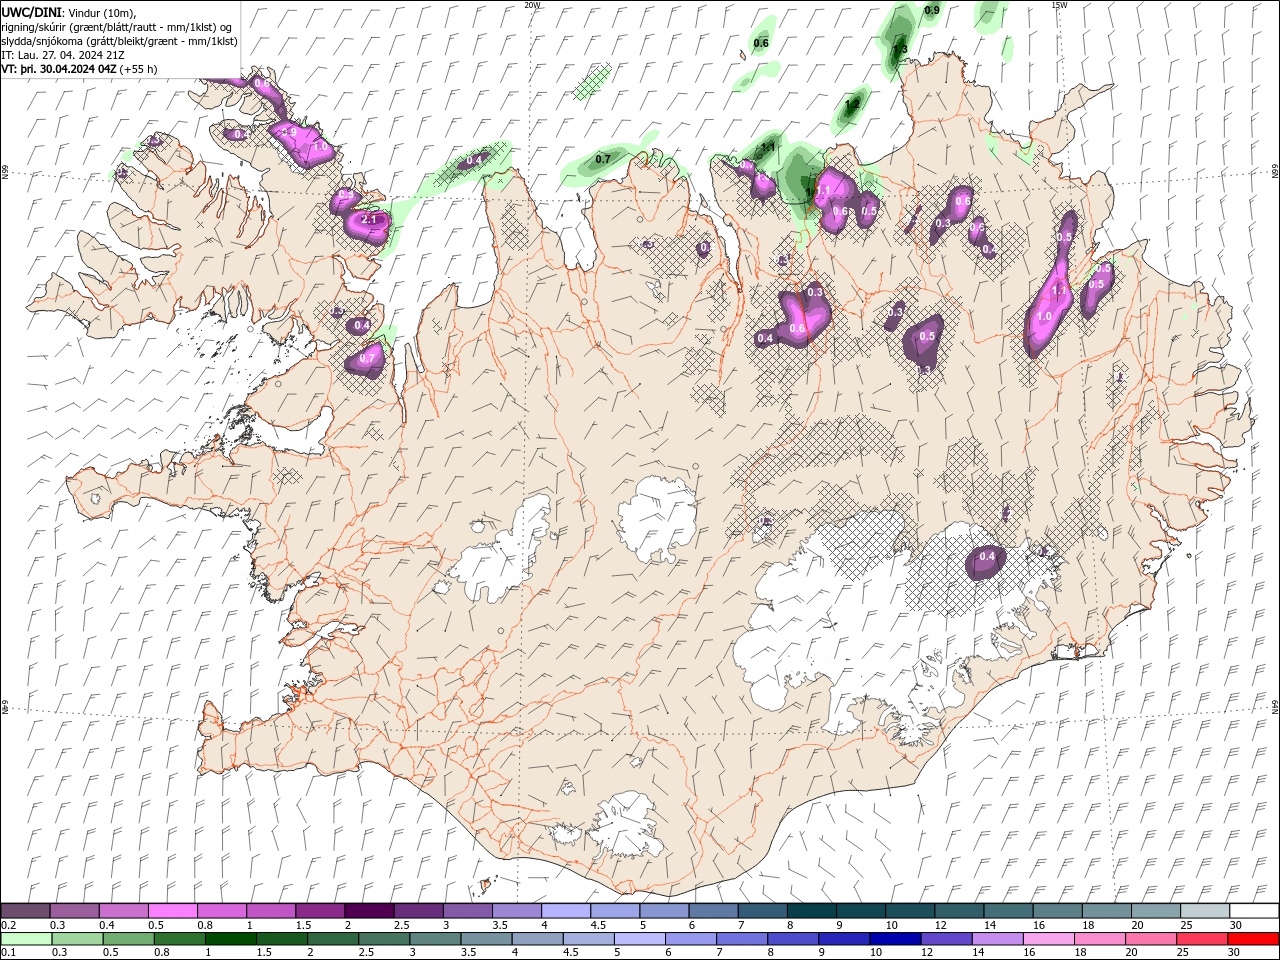Click the bright red 30 swatch, lower scale
The width and height of the screenshot is (1280, 960).
click(1253, 939)
